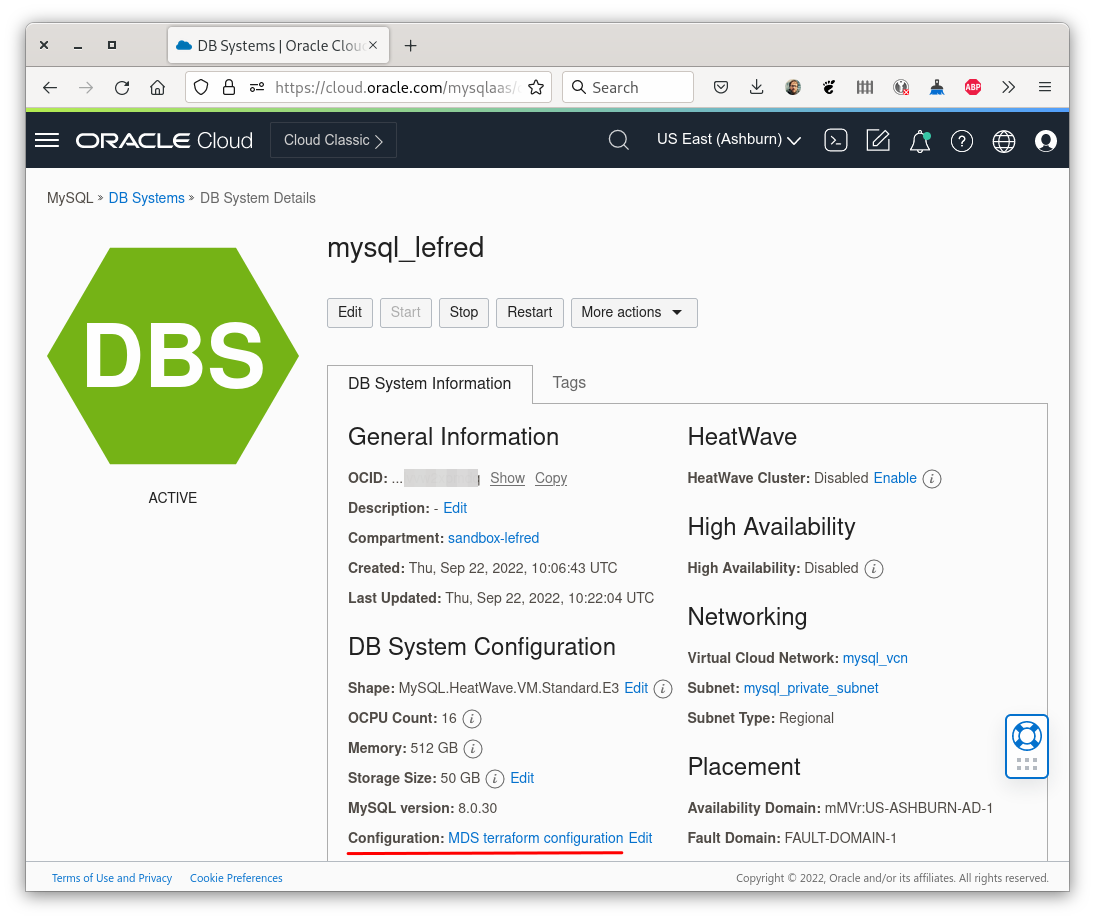Screen dimensions: 1095x920
Task: Open Cloud Shell developer tools icon
Action: (835, 140)
